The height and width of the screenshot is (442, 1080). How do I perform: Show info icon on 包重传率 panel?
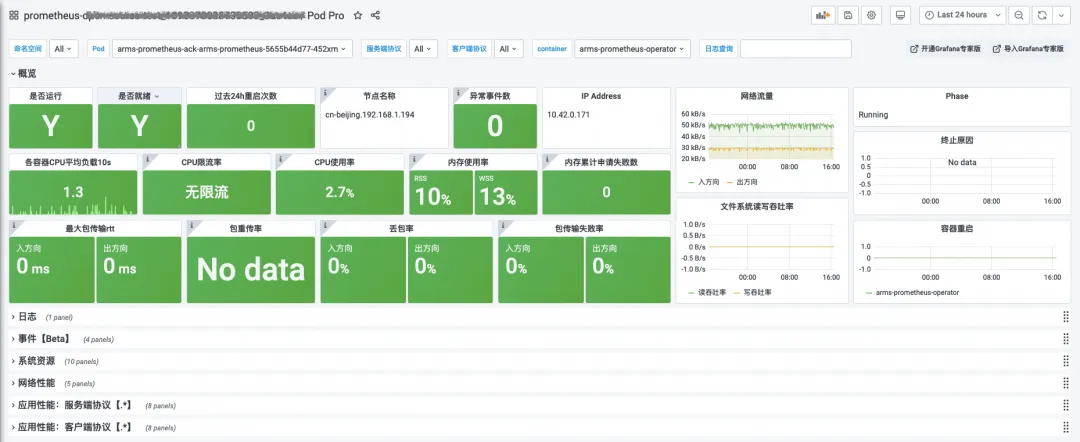pos(191,224)
